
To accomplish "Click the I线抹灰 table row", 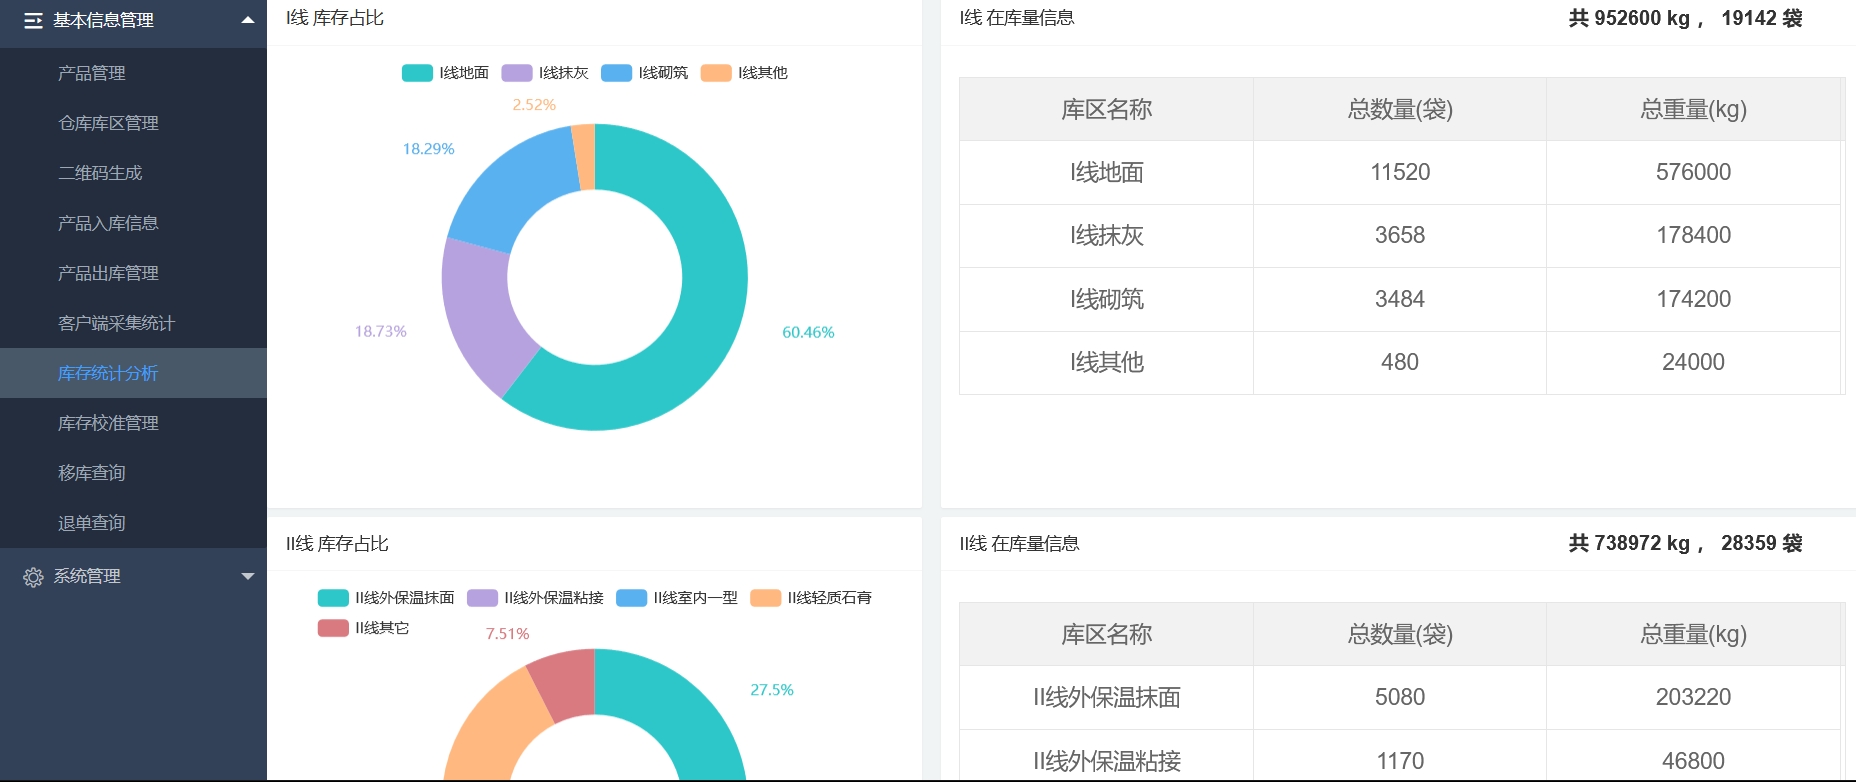I will pyautogui.click(x=1400, y=236).
